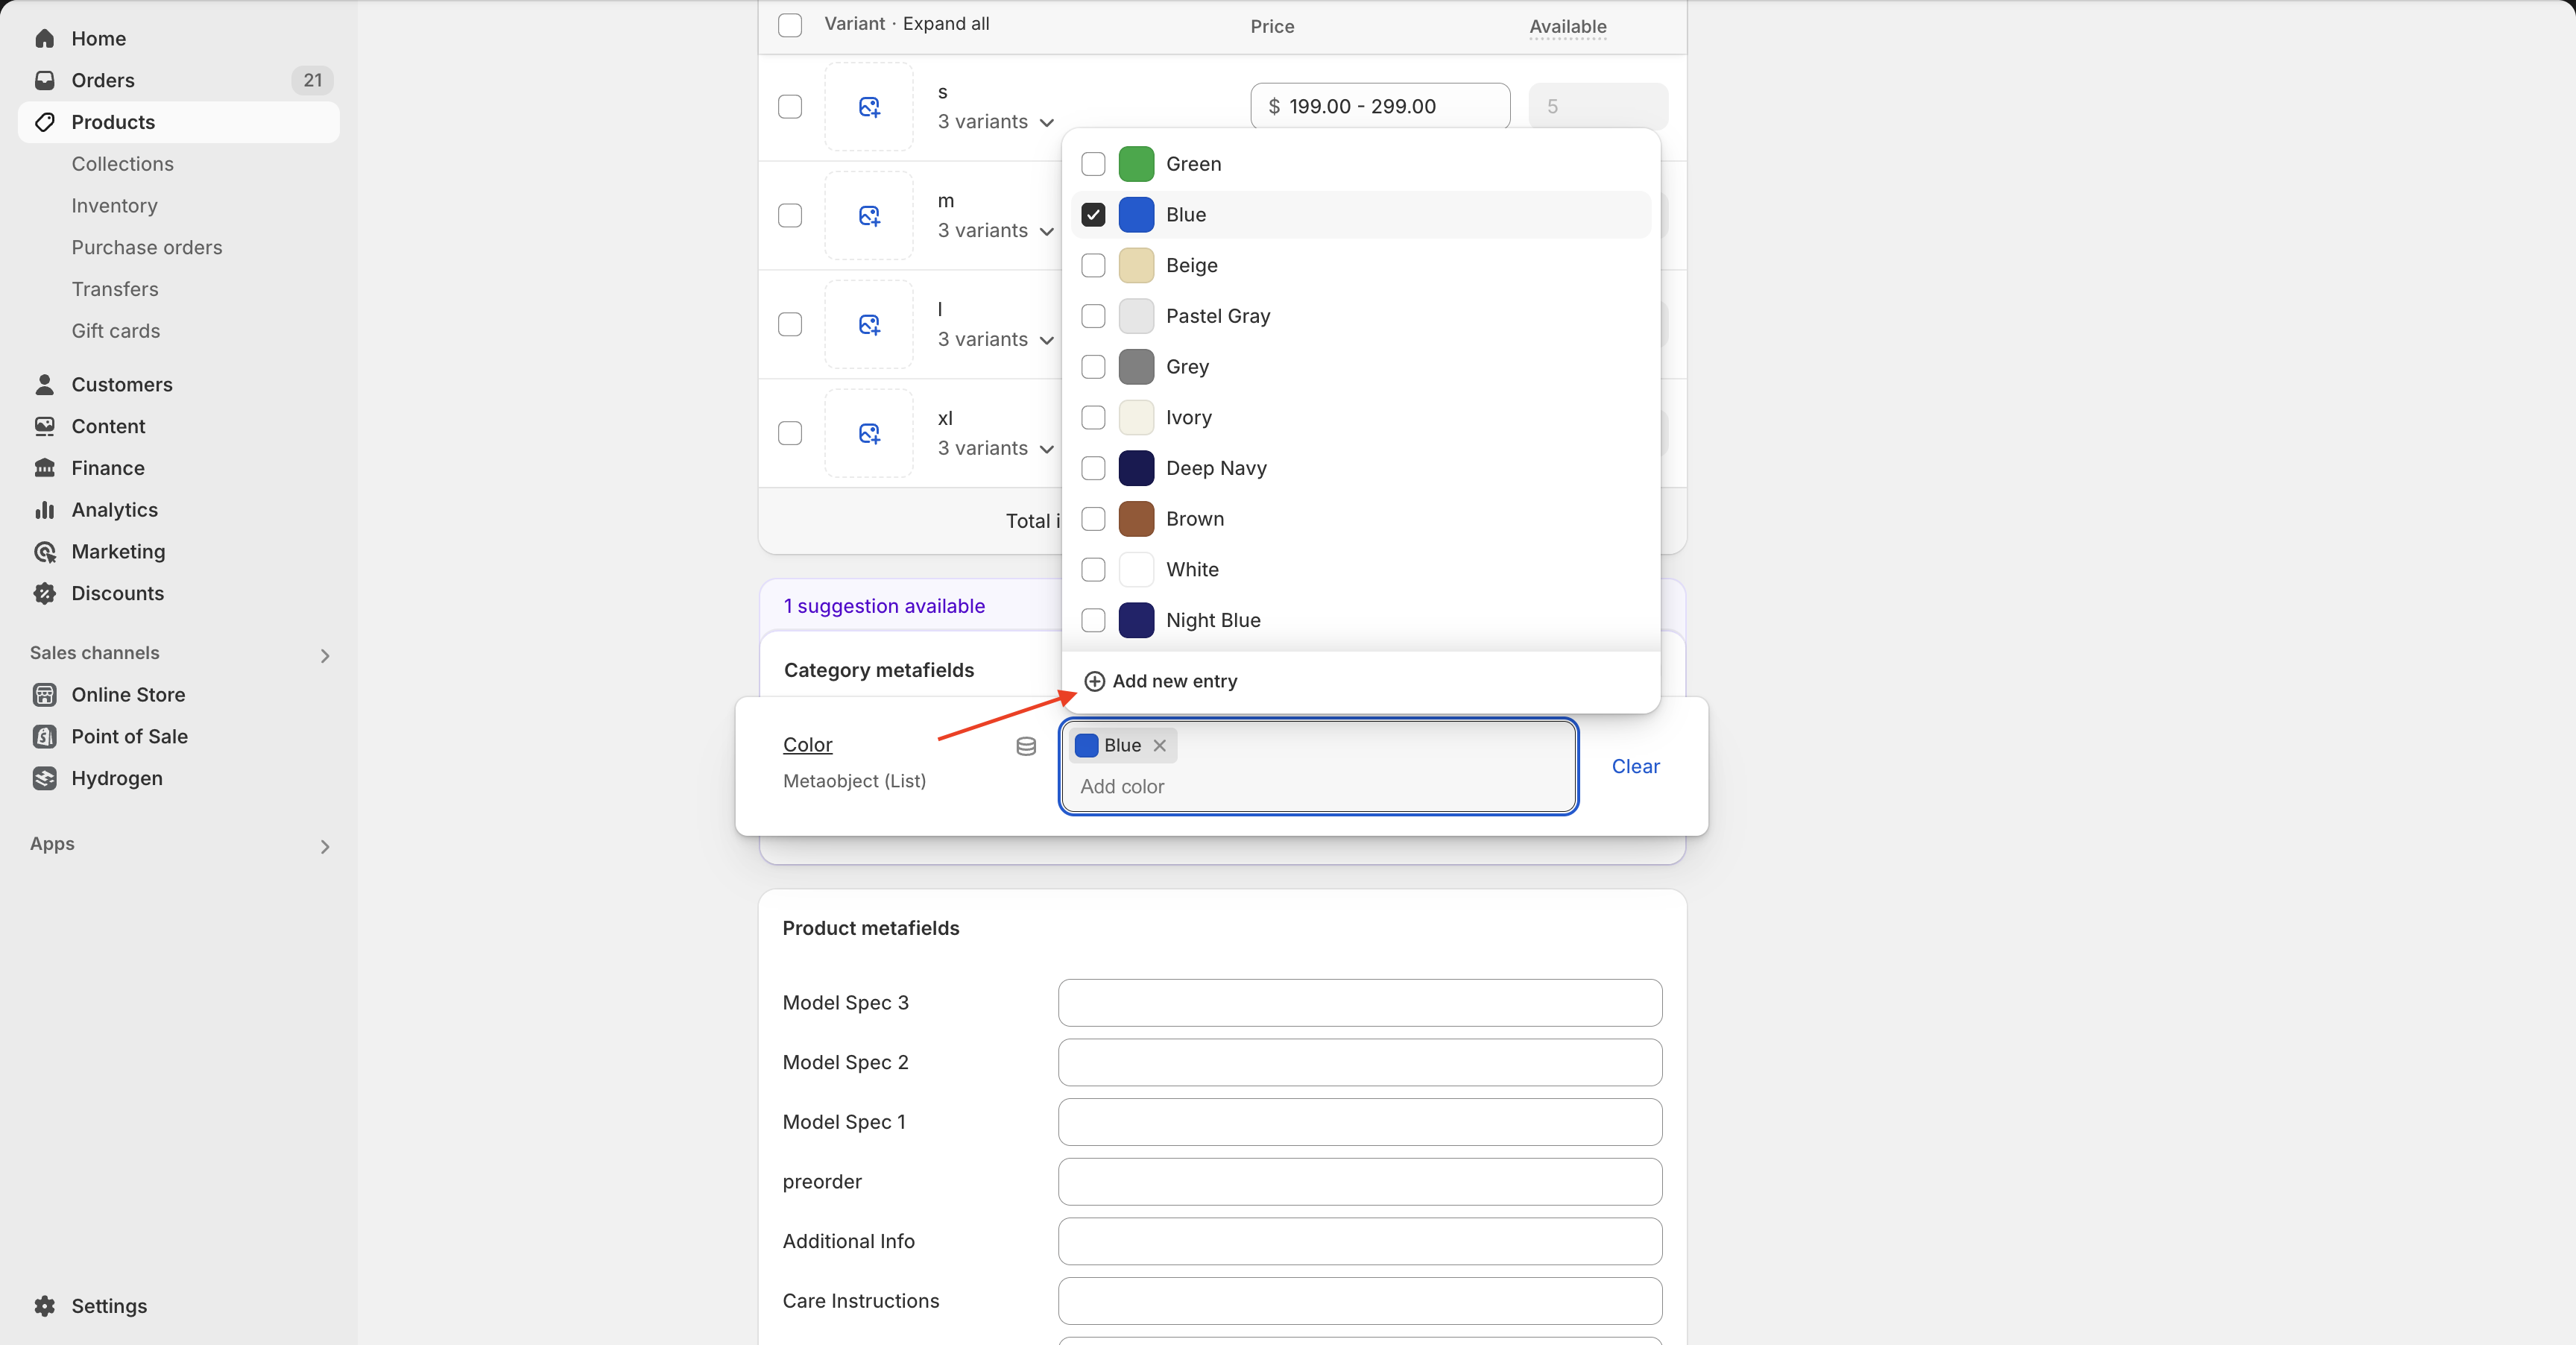Expand the Sales channels section

pyautogui.click(x=324, y=655)
